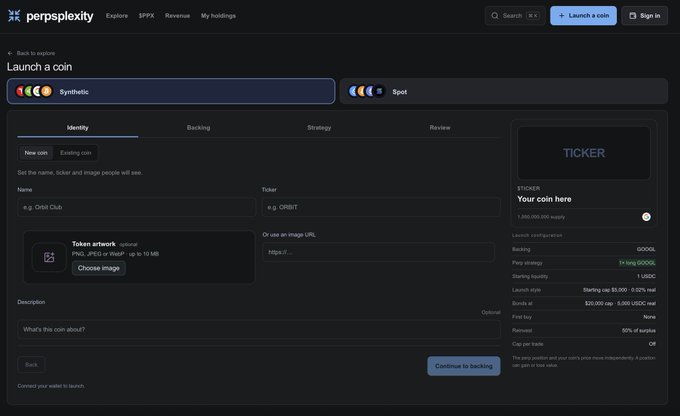Viewport: 680px width, 416px height.
Task: Click the Spot coin icons cluster
Action: pos(367,91)
